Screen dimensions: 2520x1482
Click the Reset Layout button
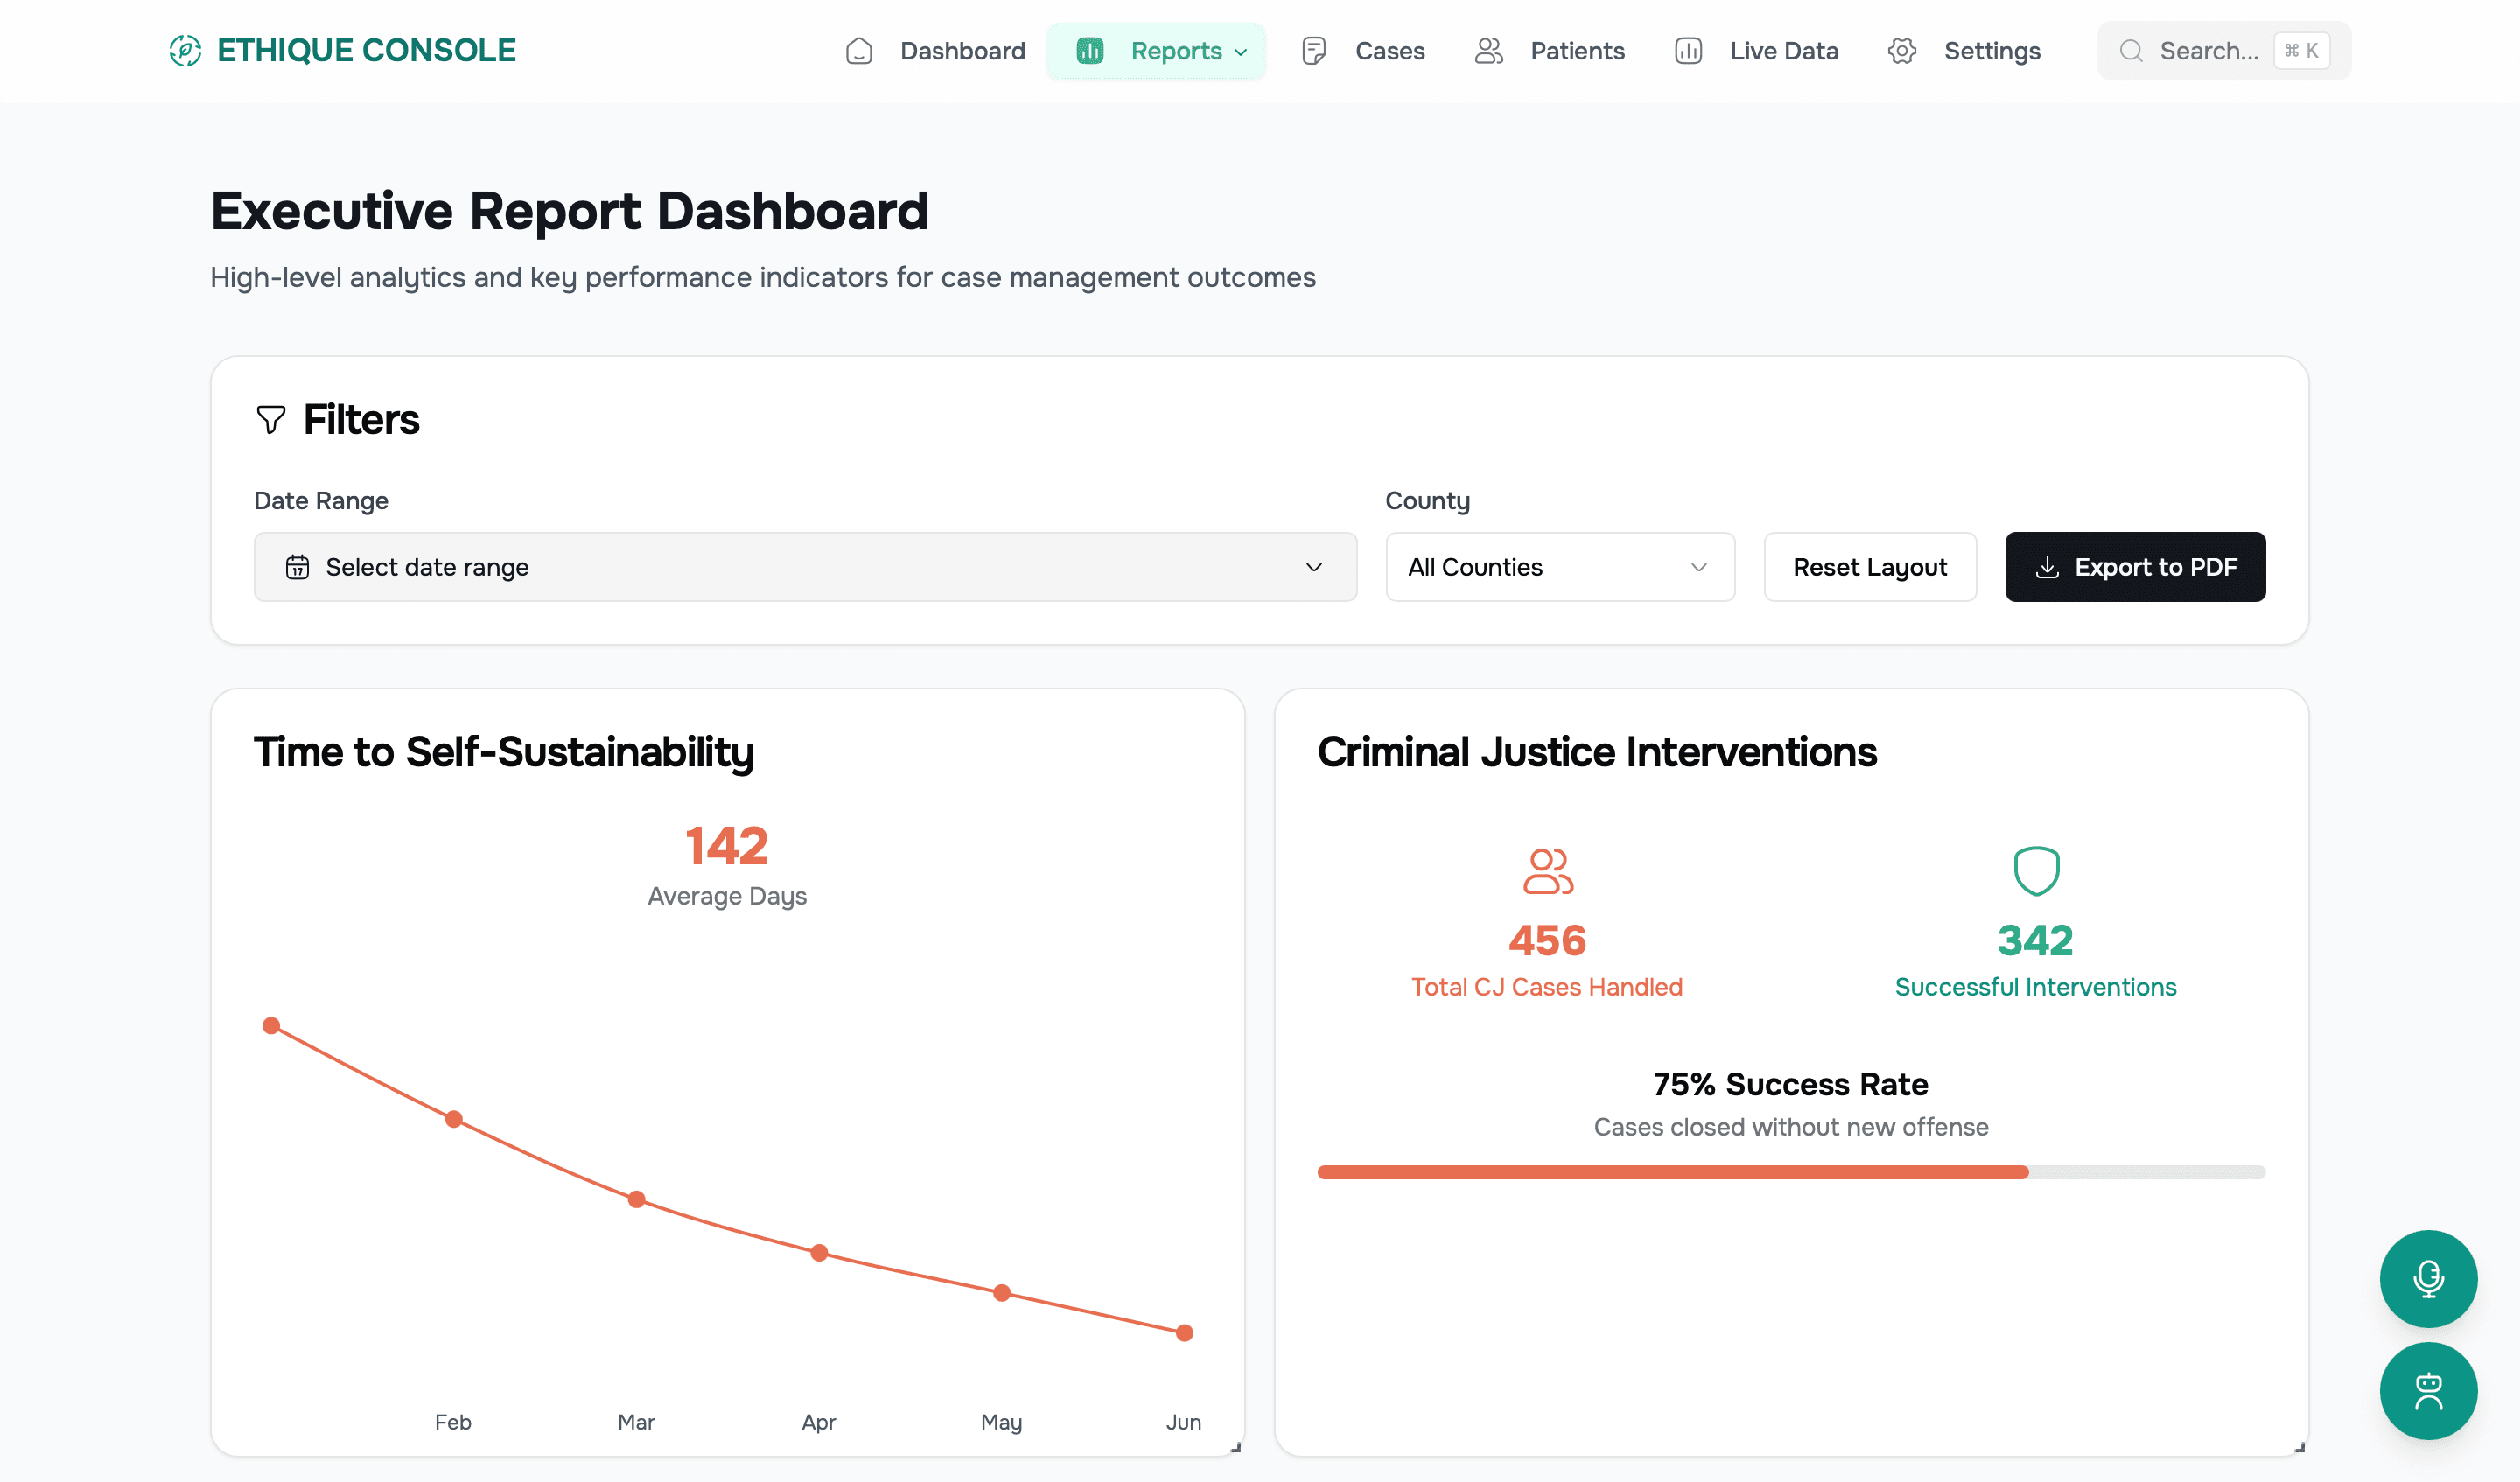(1870, 567)
